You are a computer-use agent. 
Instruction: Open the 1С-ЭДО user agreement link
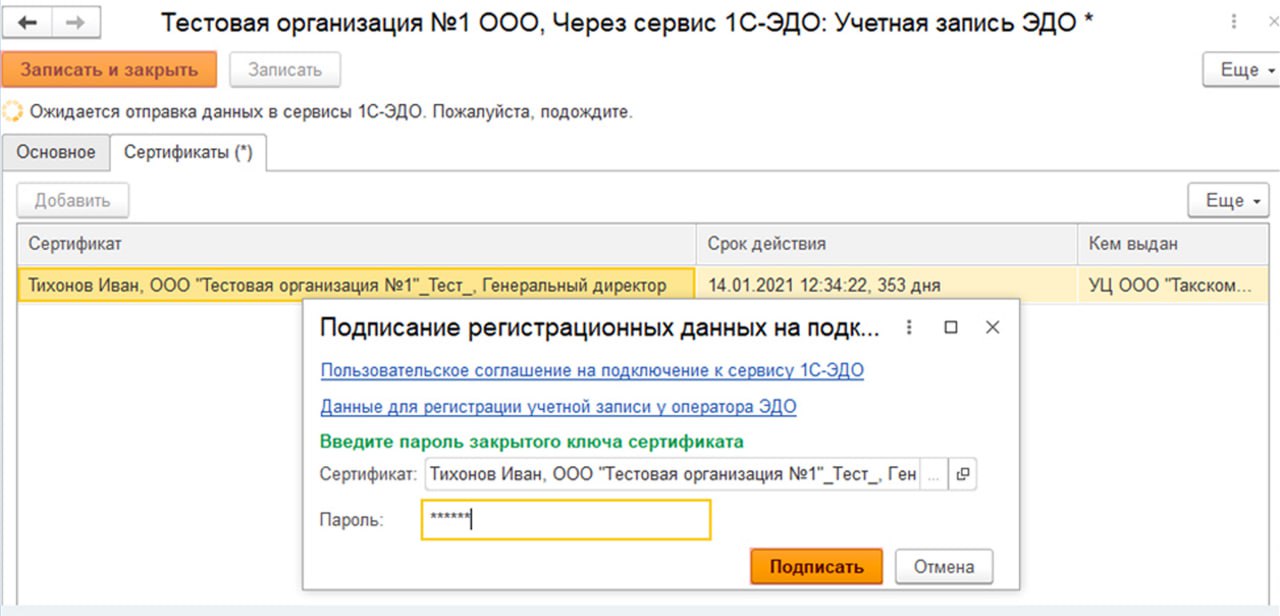[592, 371]
